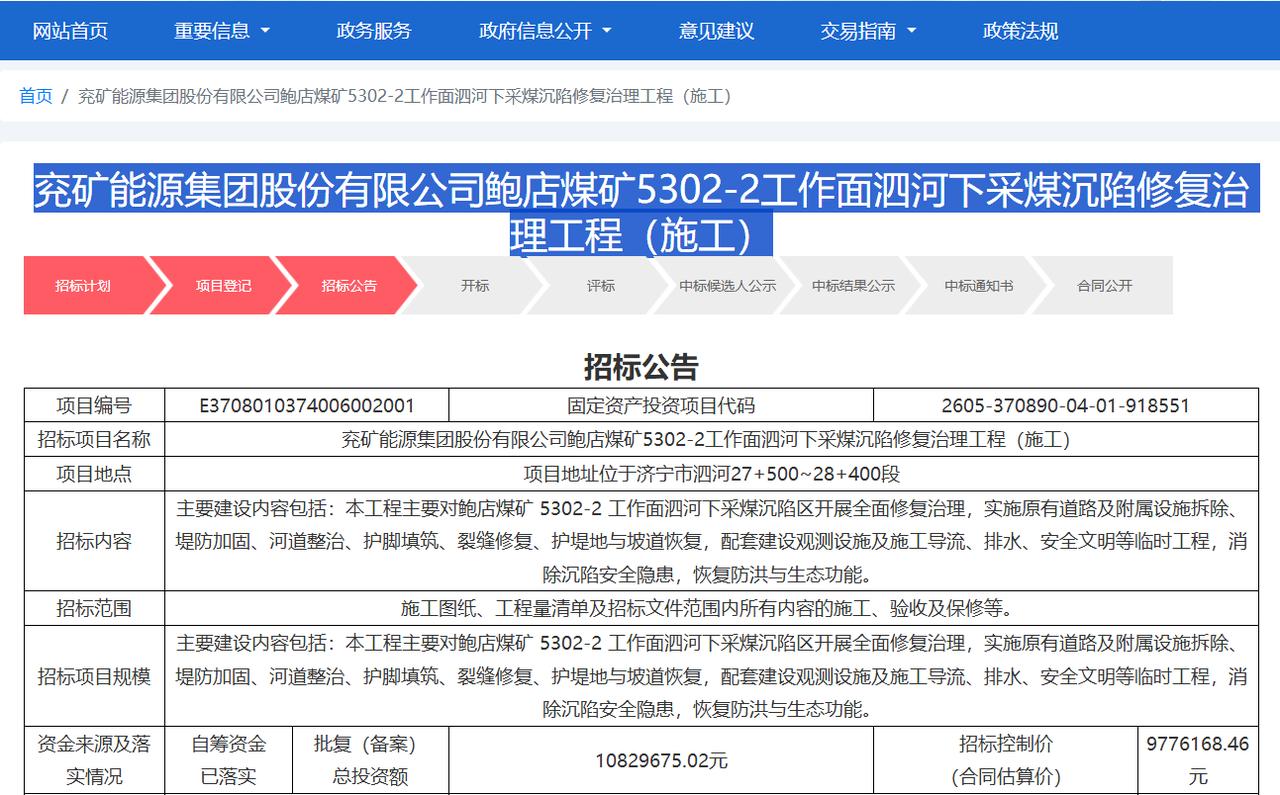Expand the 政府信息公开 dropdown menu
Screen dimensions: 1280x795
[545, 31]
